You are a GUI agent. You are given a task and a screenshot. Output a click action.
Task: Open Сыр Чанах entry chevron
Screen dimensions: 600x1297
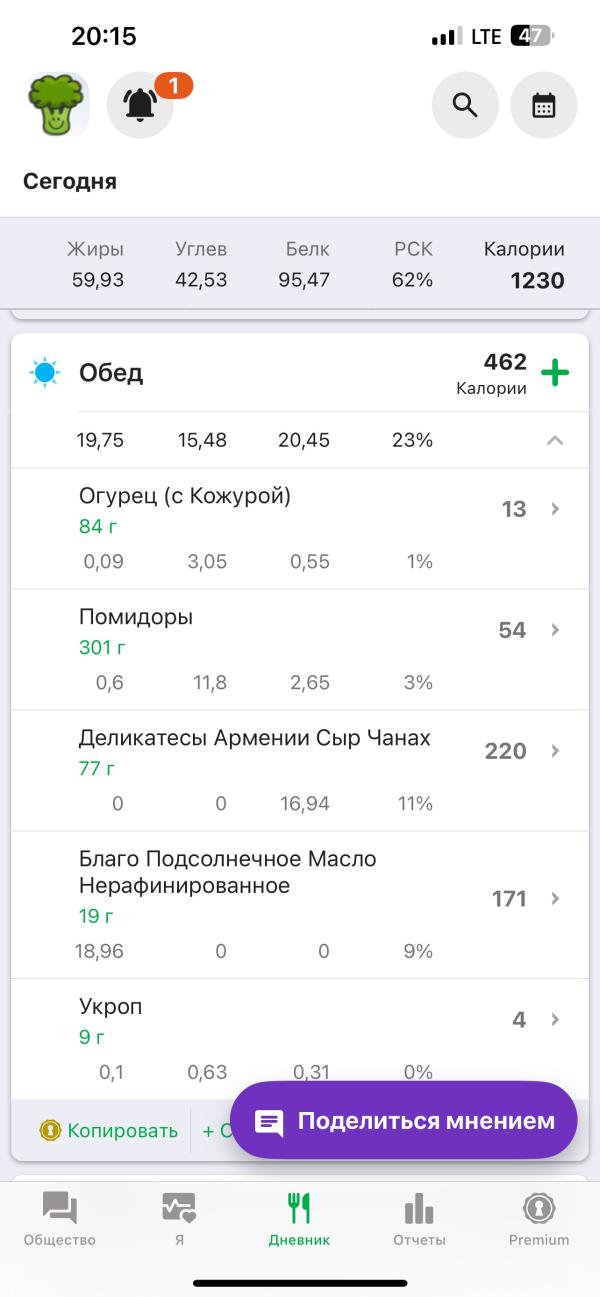tap(556, 751)
